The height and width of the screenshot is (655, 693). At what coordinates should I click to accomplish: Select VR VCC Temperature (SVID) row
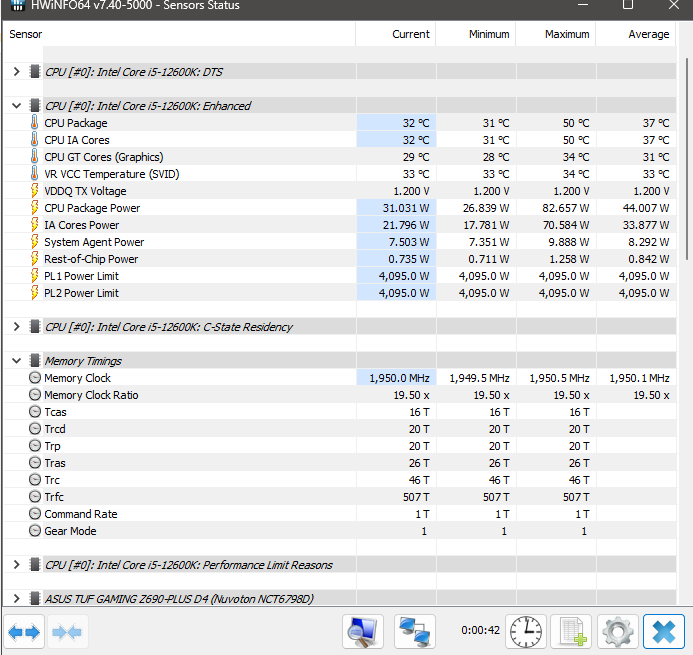pos(340,174)
